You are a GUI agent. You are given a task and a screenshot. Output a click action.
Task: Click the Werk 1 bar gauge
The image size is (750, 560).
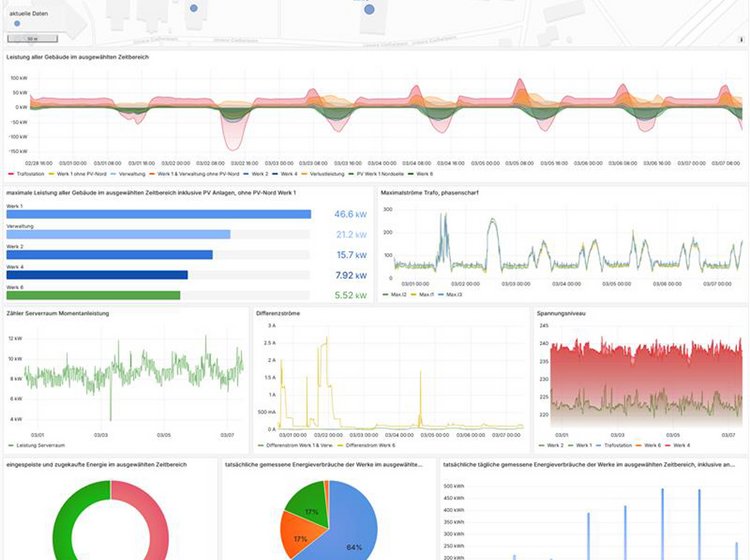(158, 214)
